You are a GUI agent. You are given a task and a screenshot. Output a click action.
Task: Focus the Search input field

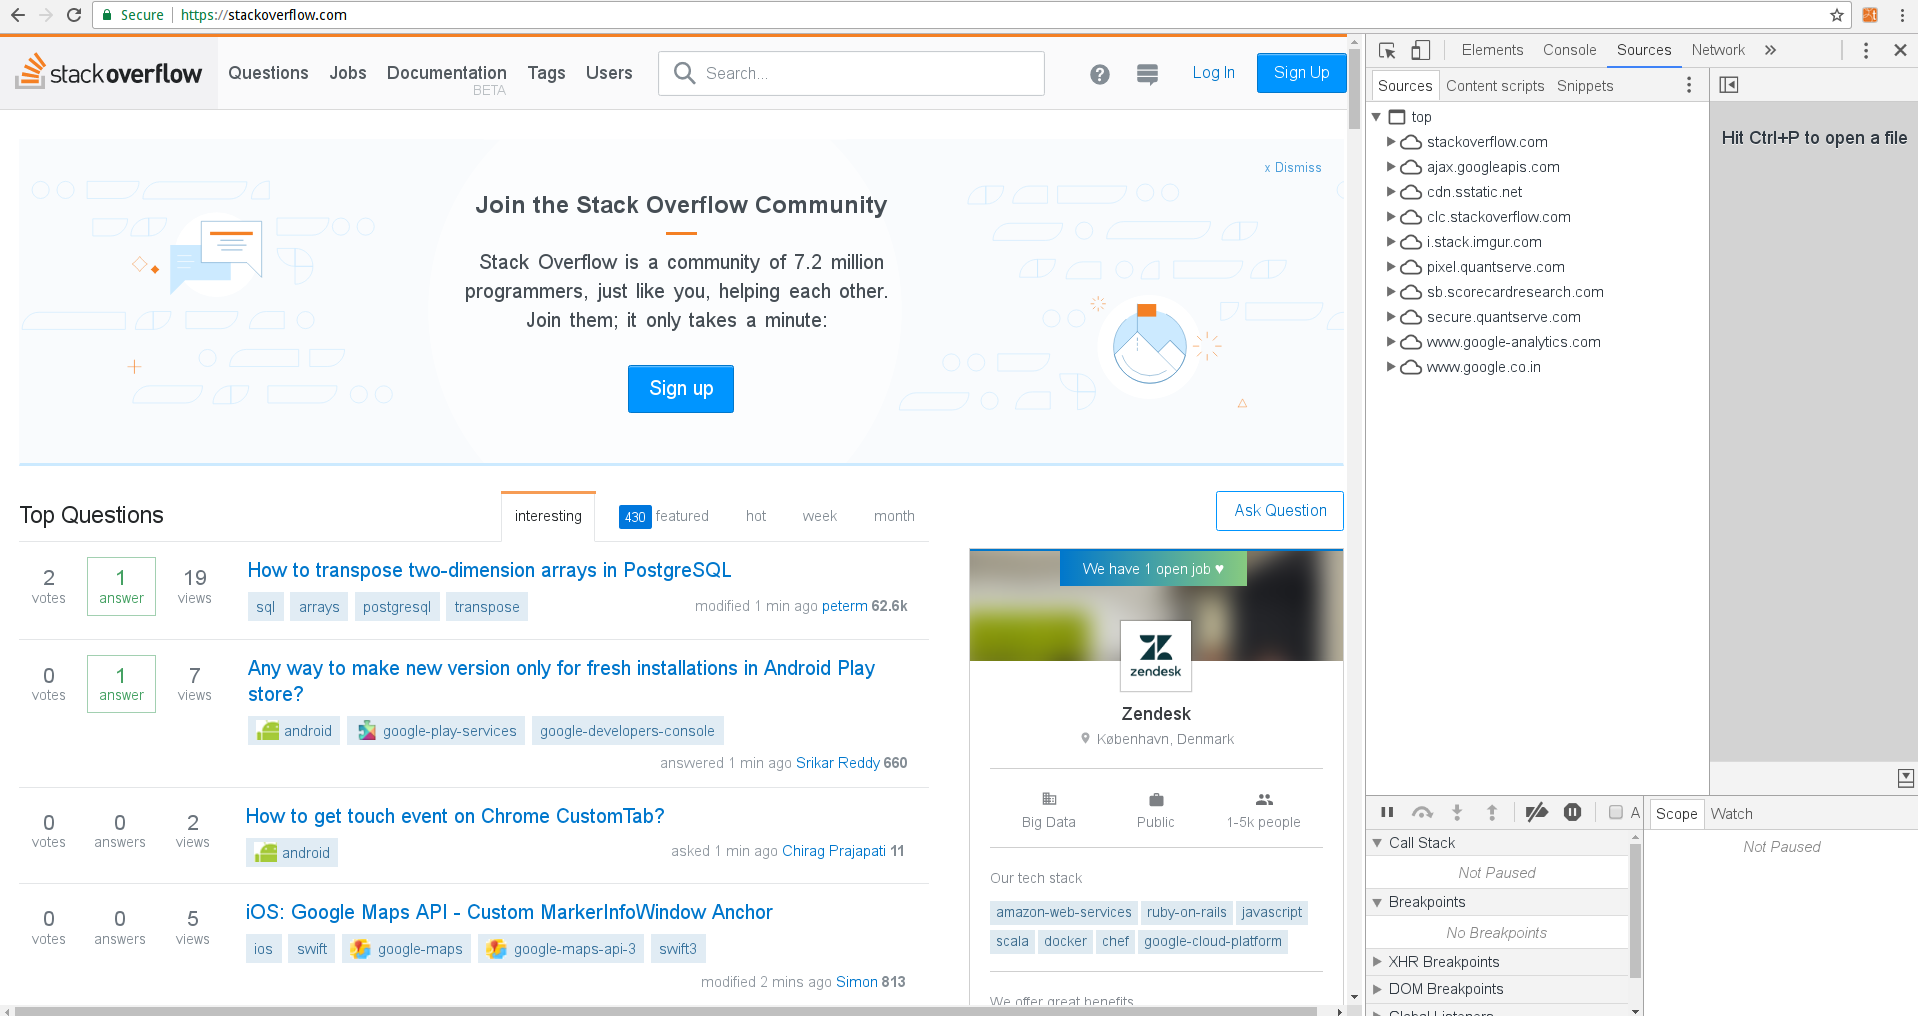(851, 73)
